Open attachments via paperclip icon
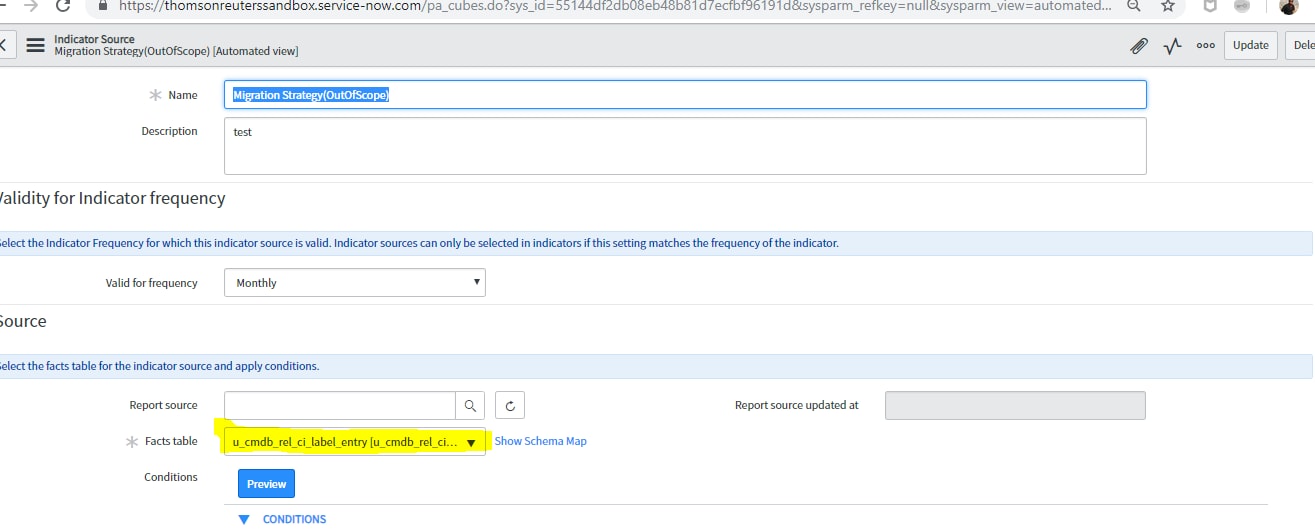This screenshot has width=1315, height=531. [1138, 45]
